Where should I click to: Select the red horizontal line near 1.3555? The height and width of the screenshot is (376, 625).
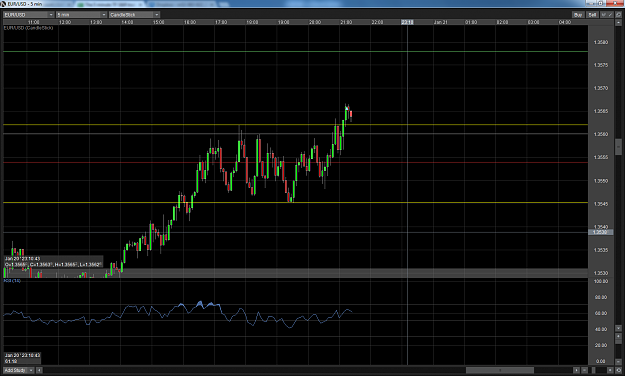point(295,163)
